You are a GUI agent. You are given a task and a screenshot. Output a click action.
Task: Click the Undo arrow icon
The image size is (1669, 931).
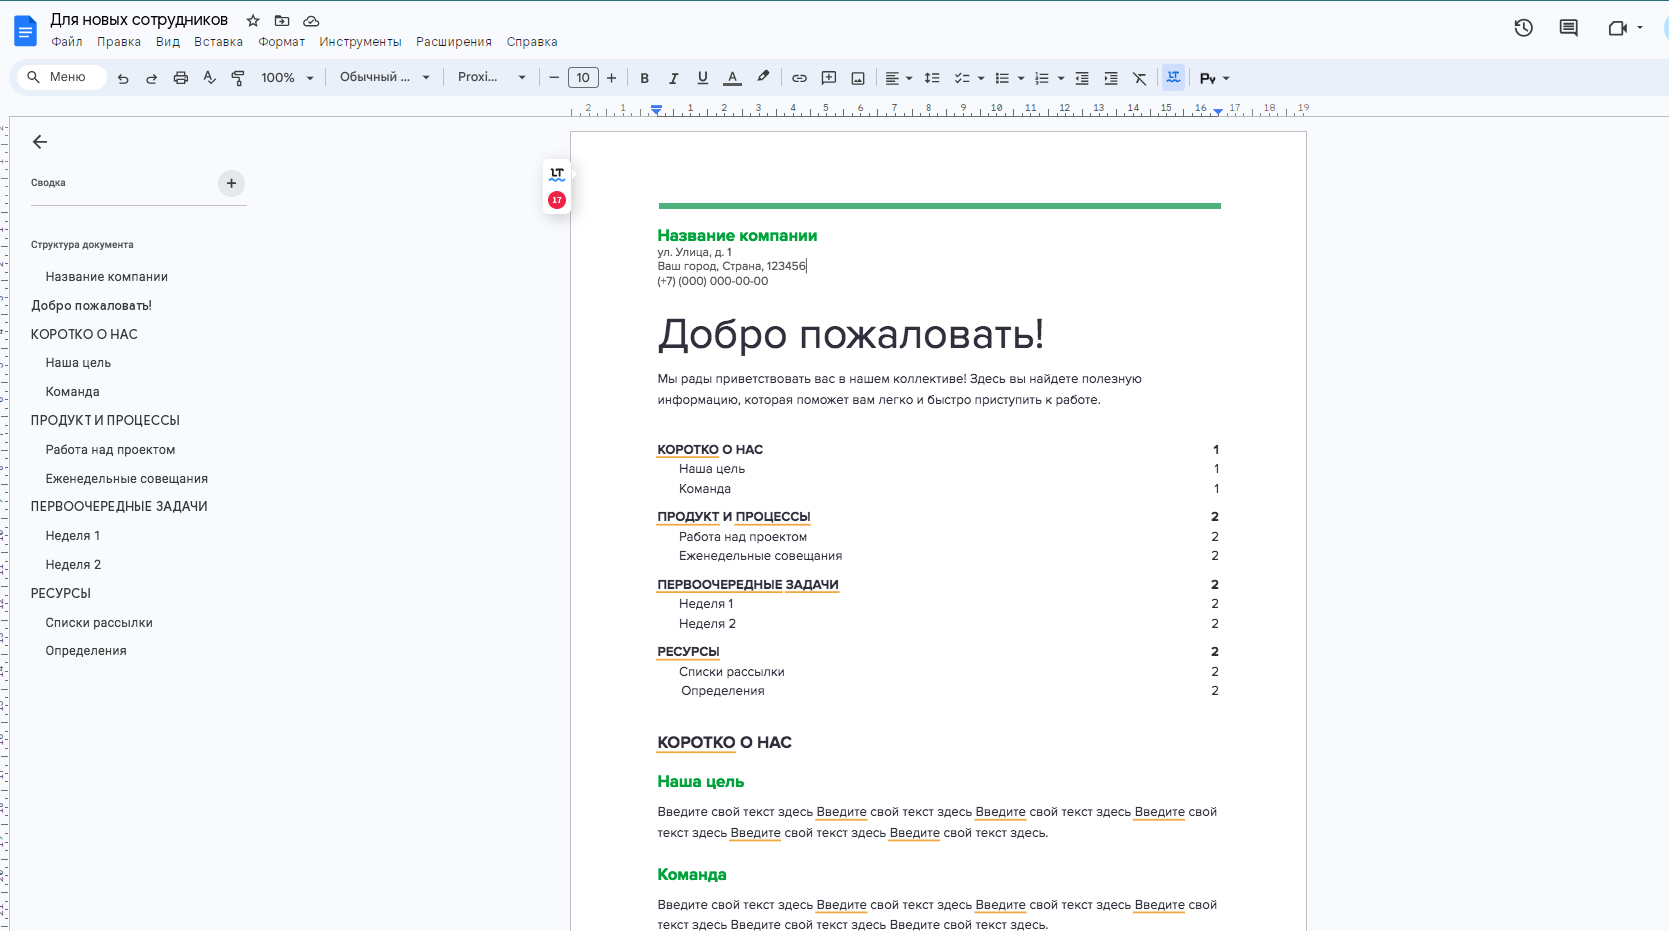(x=123, y=78)
